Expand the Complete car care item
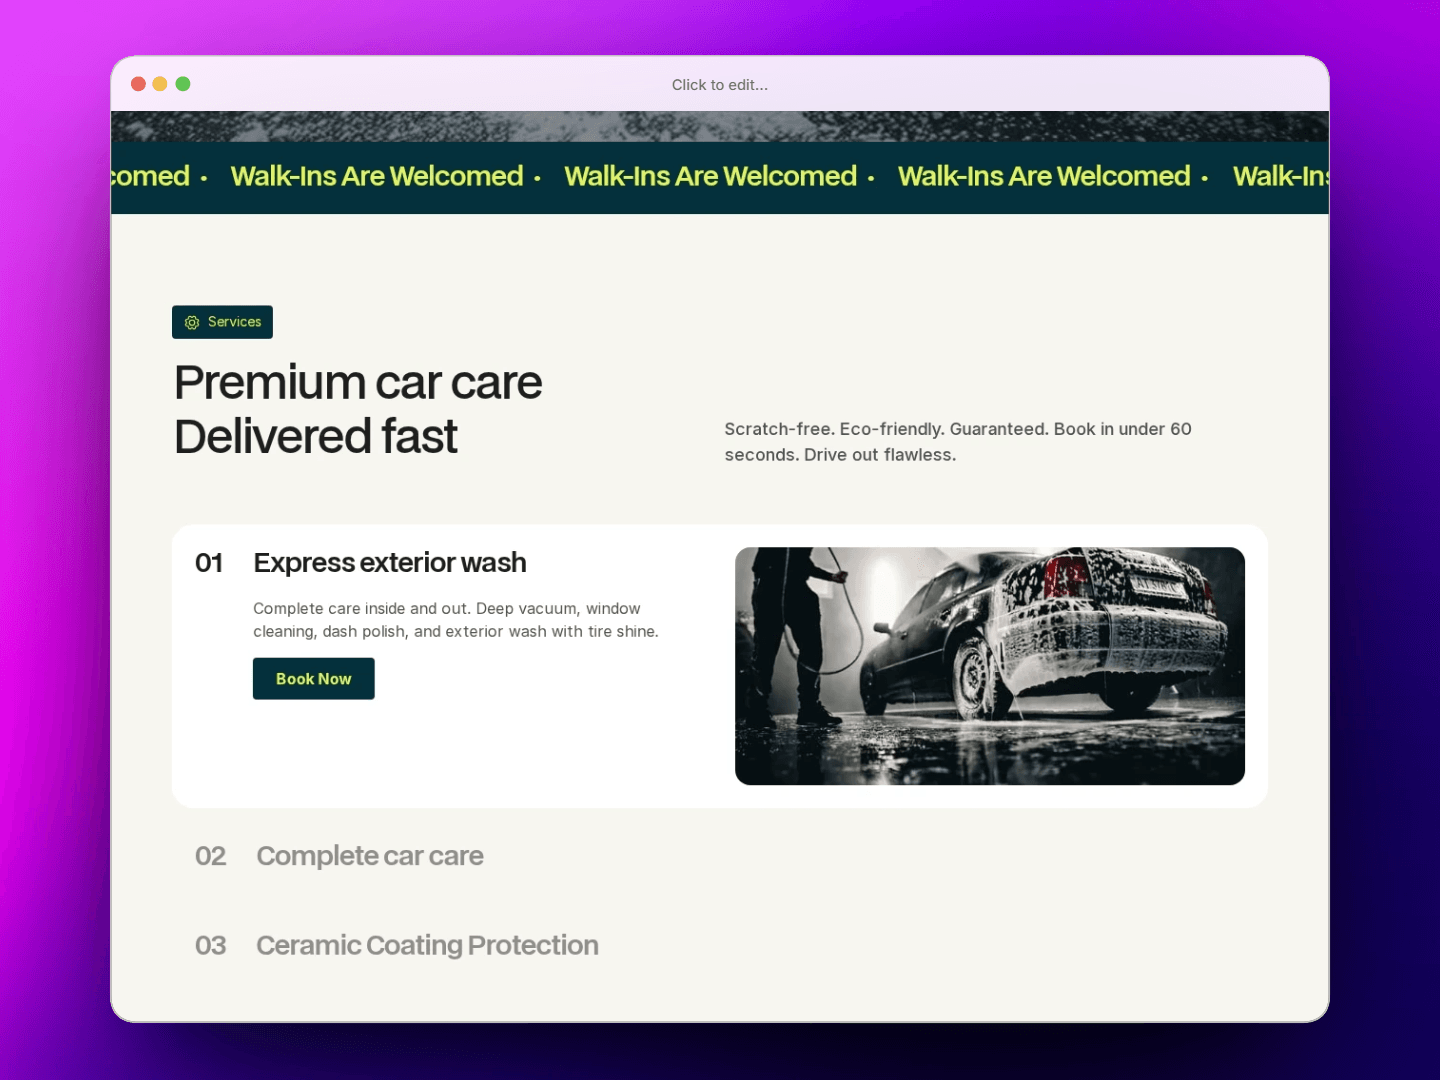This screenshot has height=1080, width=1440. 370,856
